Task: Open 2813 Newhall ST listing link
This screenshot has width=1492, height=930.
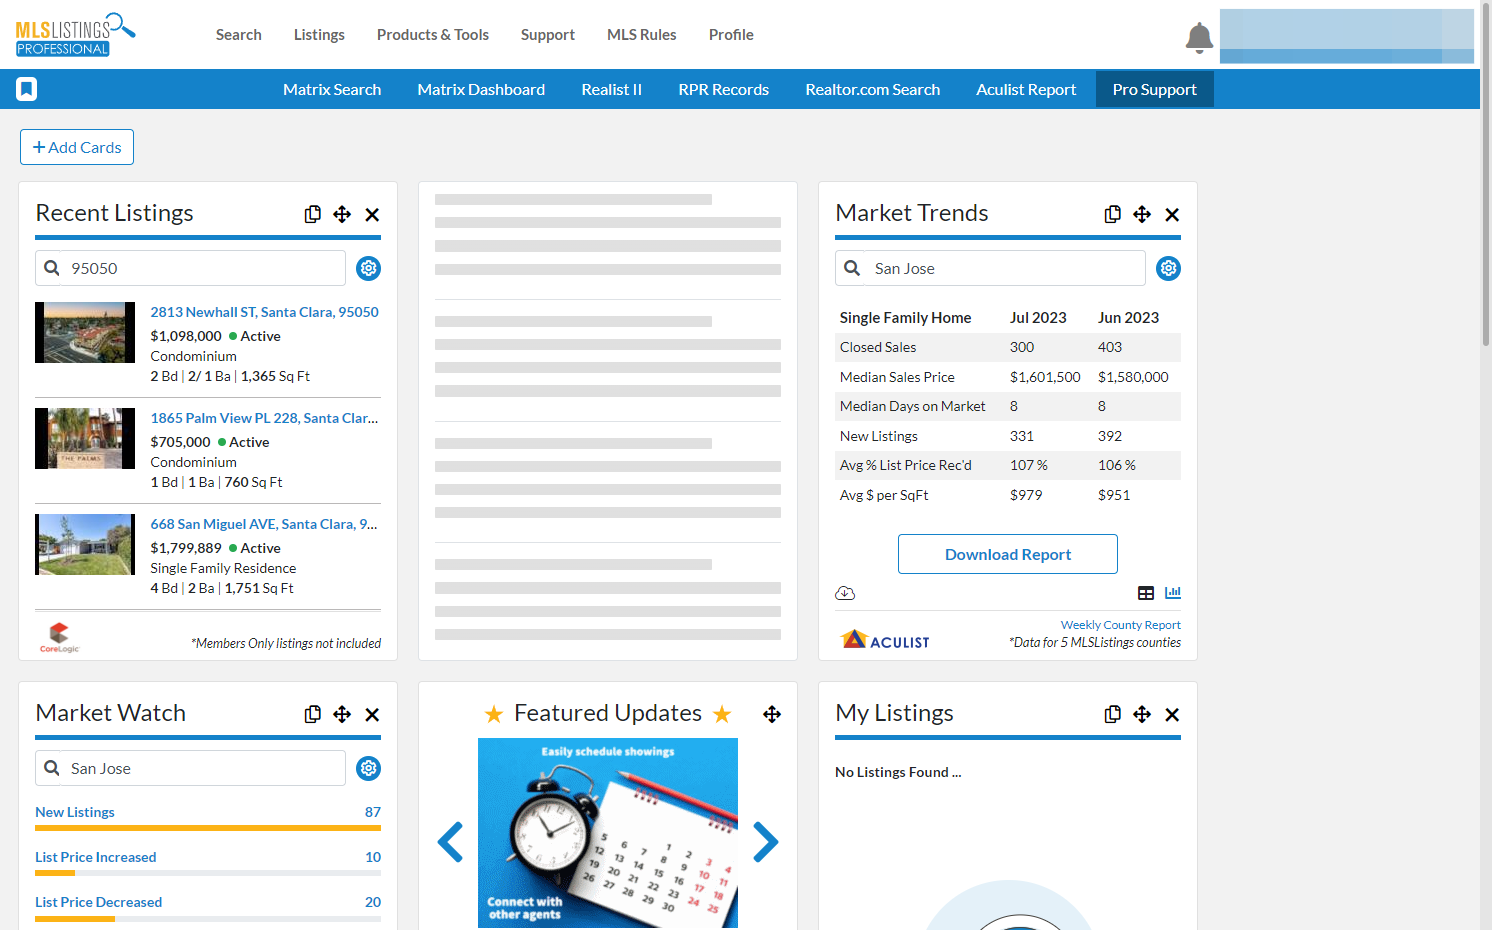Action: click(265, 312)
